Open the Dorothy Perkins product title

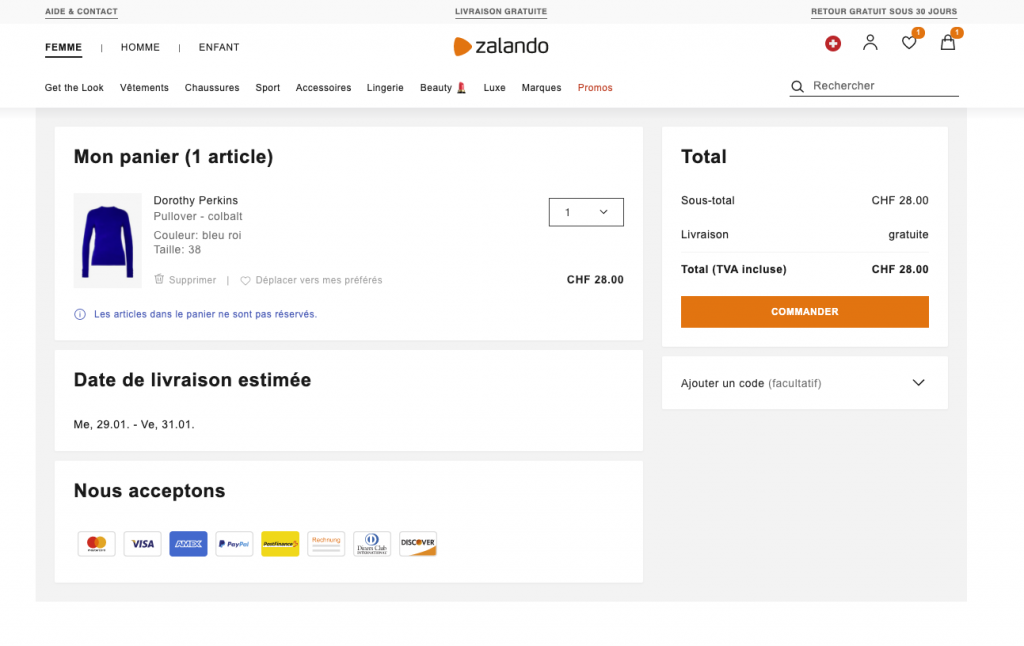196,201
